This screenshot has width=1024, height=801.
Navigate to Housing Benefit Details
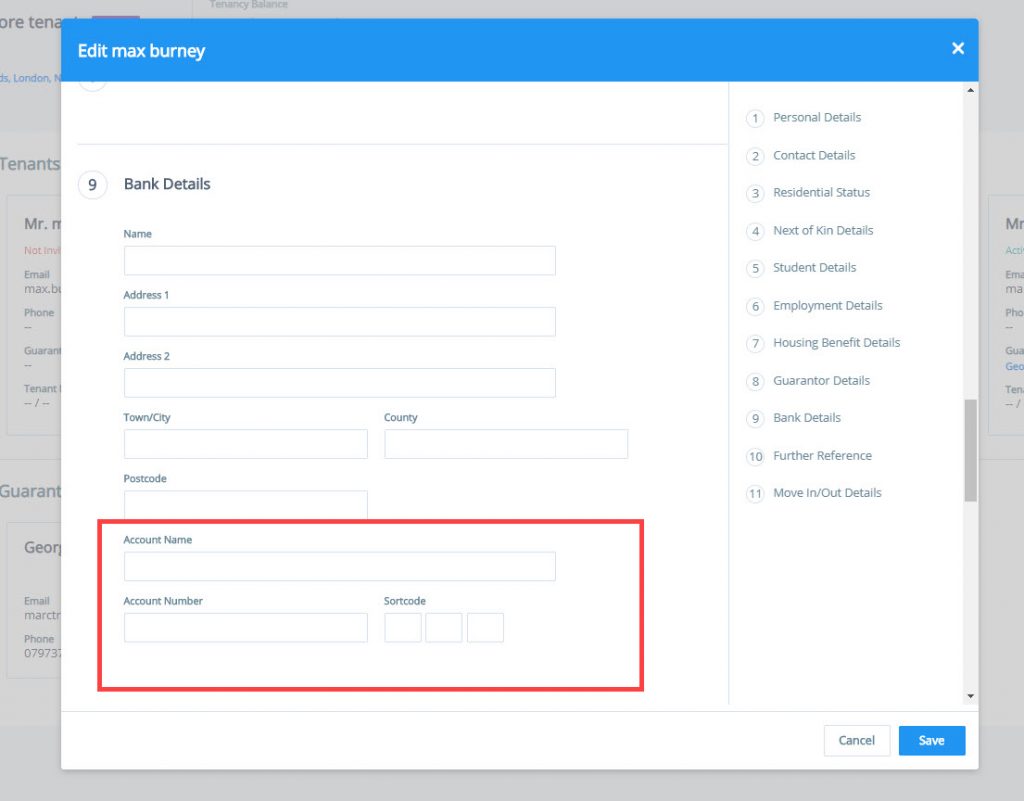837,343
